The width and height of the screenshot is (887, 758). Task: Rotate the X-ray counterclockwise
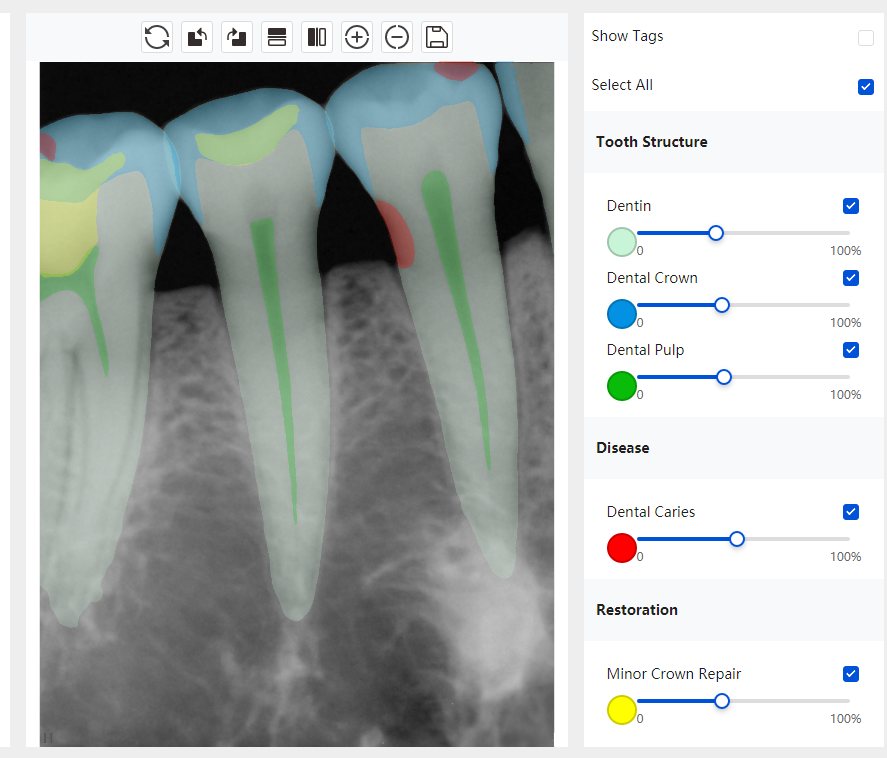point(197,38)
